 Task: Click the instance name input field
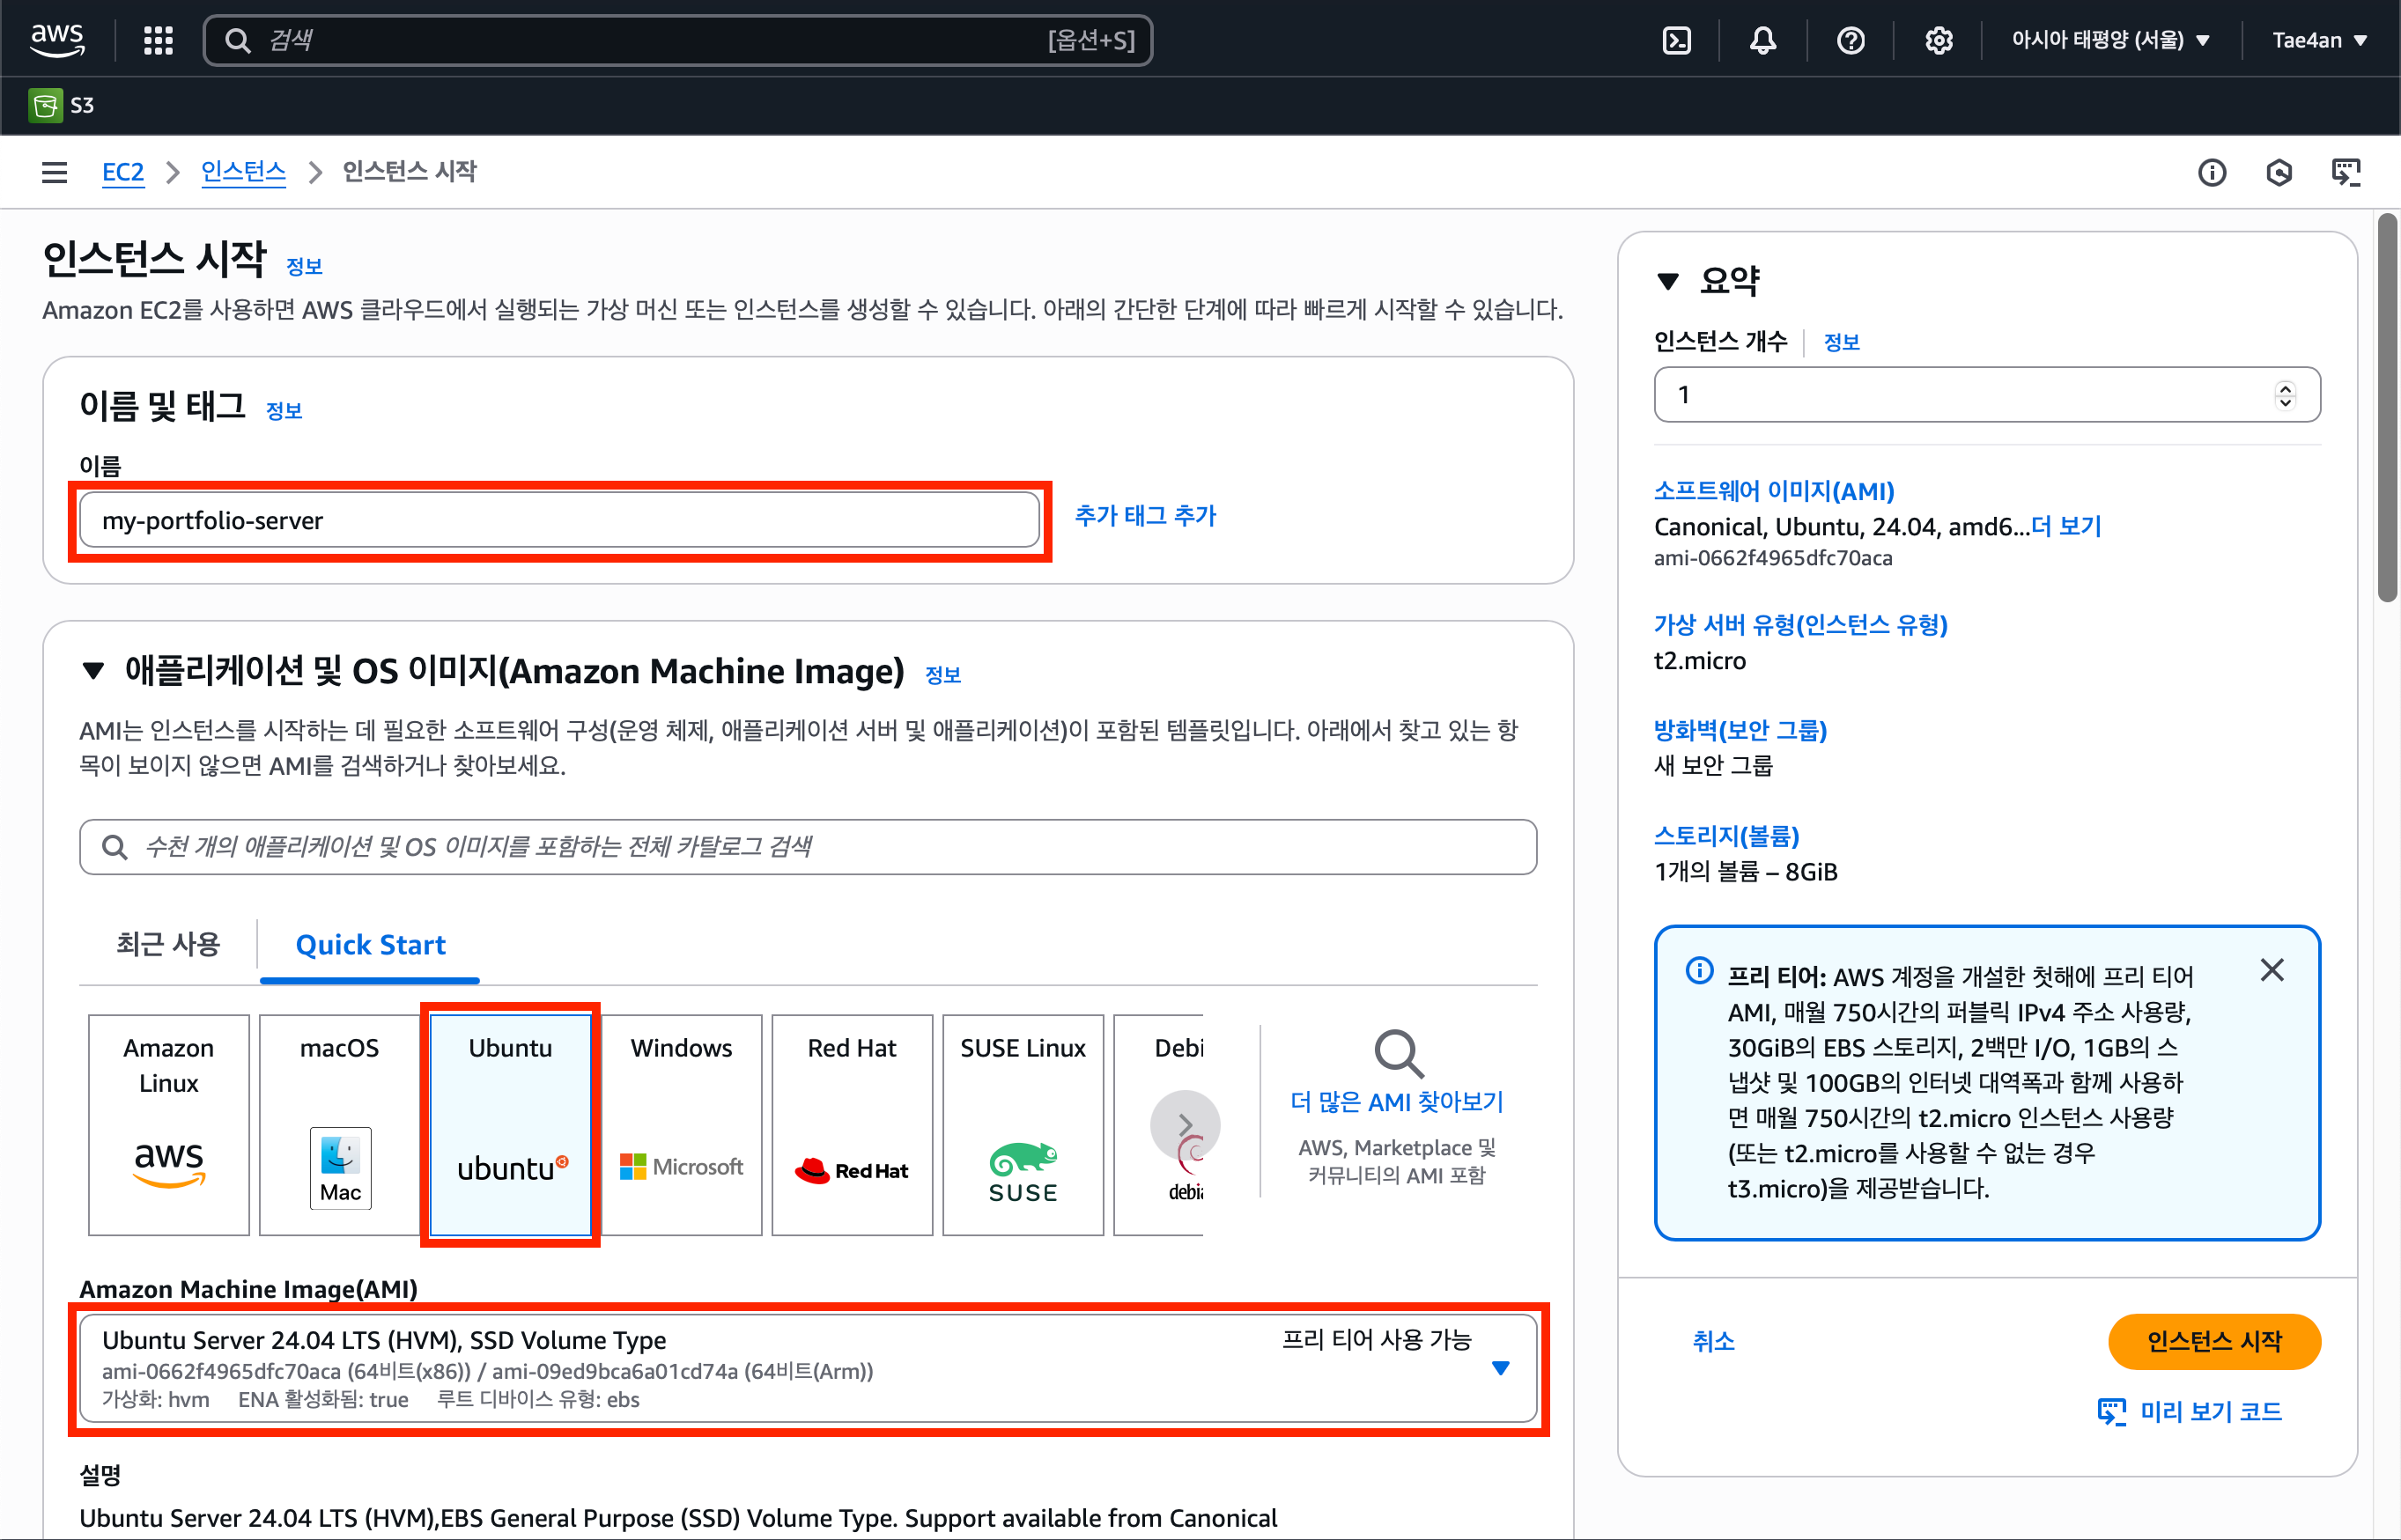tap(560, 520)
